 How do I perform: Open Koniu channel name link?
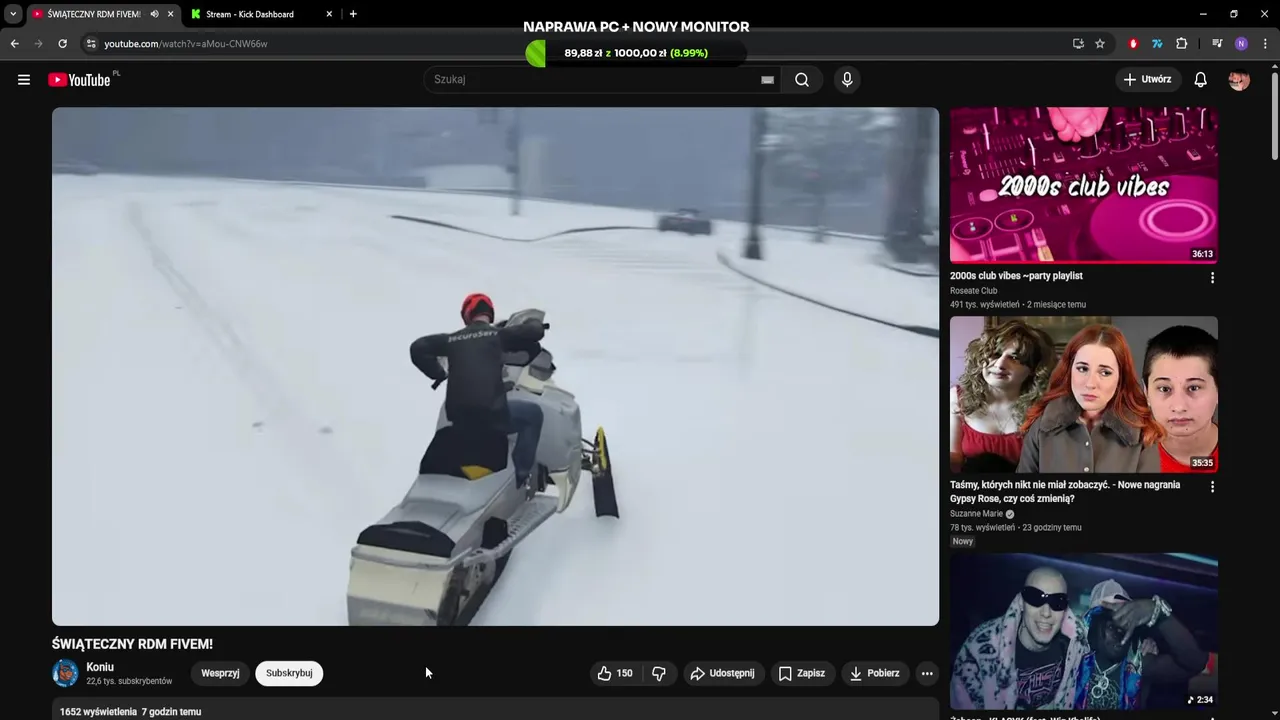(100, 667)
